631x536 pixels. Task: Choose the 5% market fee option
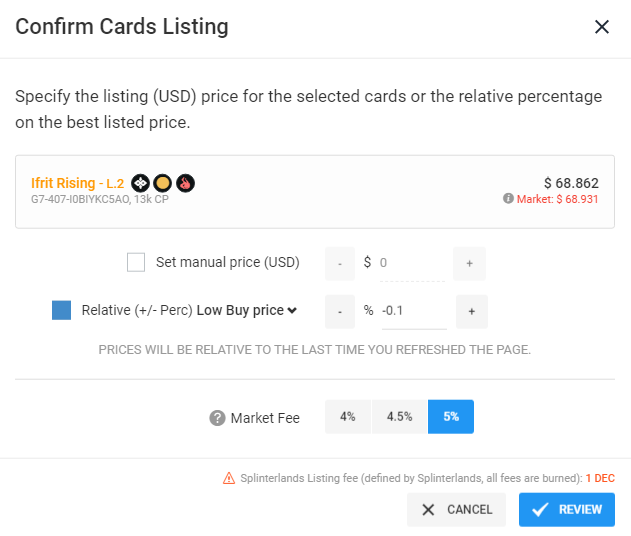(x=451, y=416)
